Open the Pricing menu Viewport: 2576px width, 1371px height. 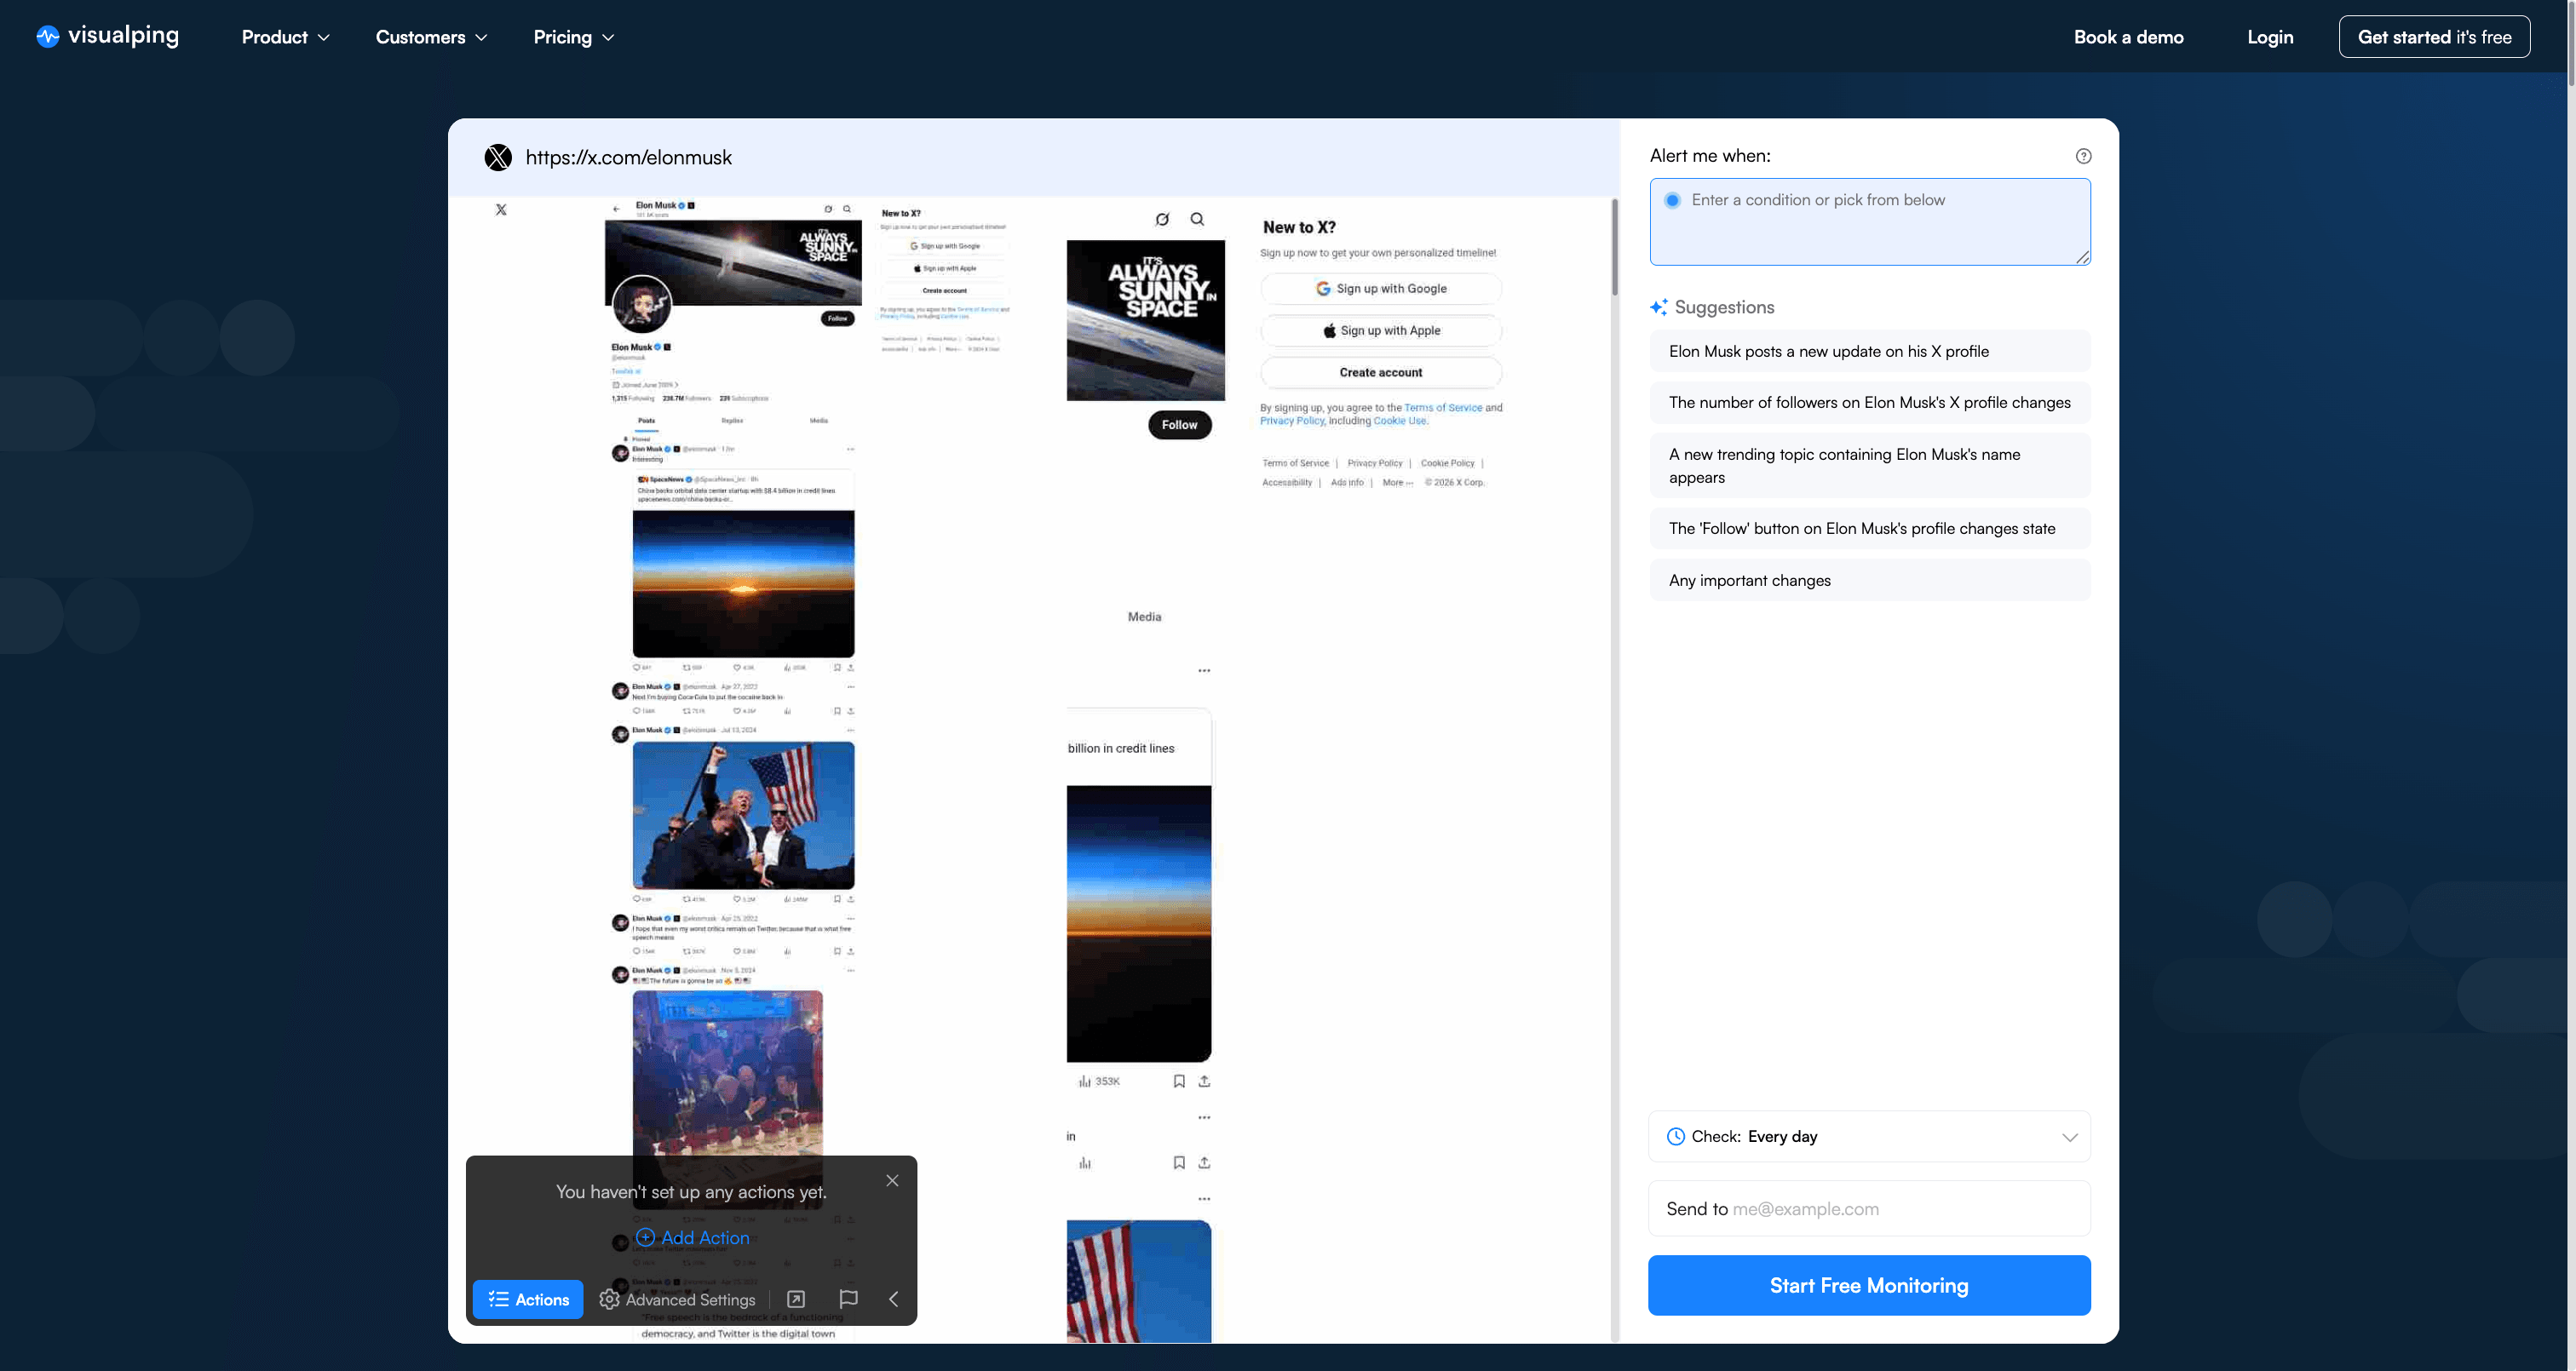coord(573,36)
